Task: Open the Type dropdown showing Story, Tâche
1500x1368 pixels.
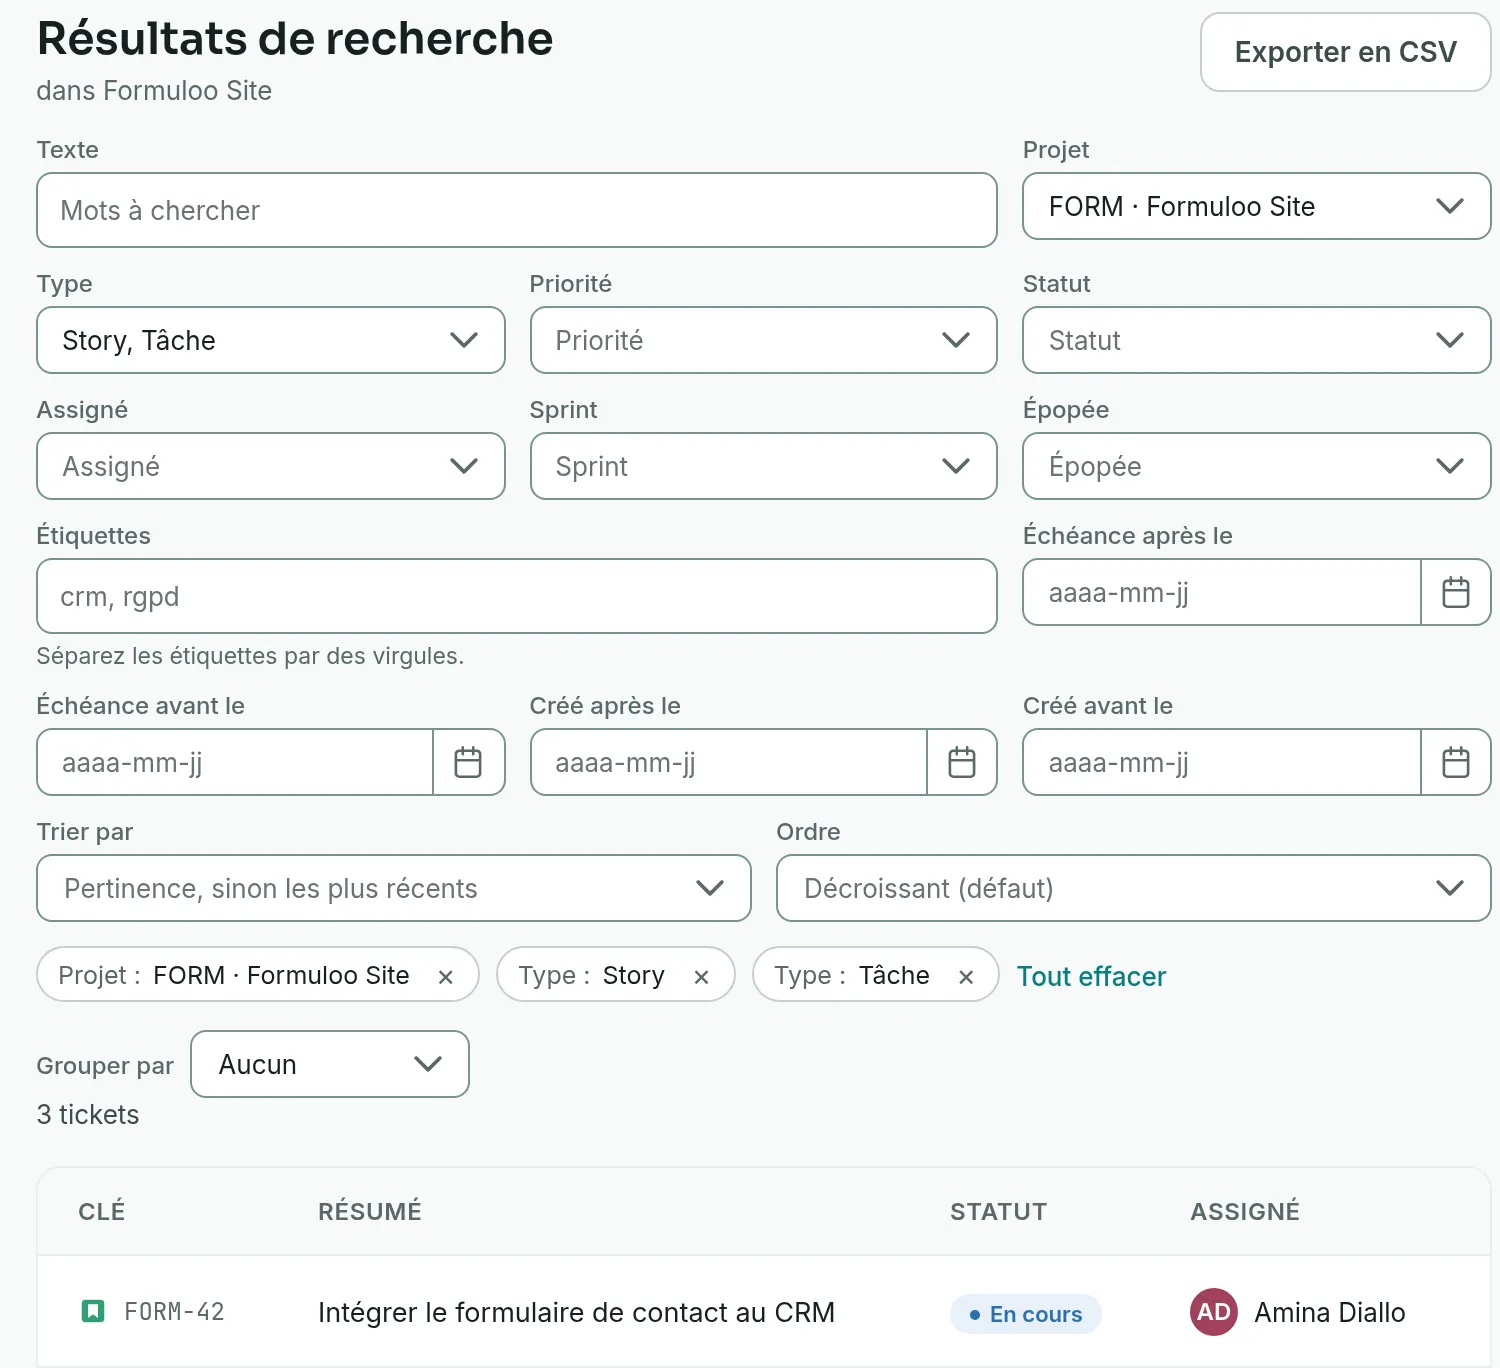Action: coord(271,340)
